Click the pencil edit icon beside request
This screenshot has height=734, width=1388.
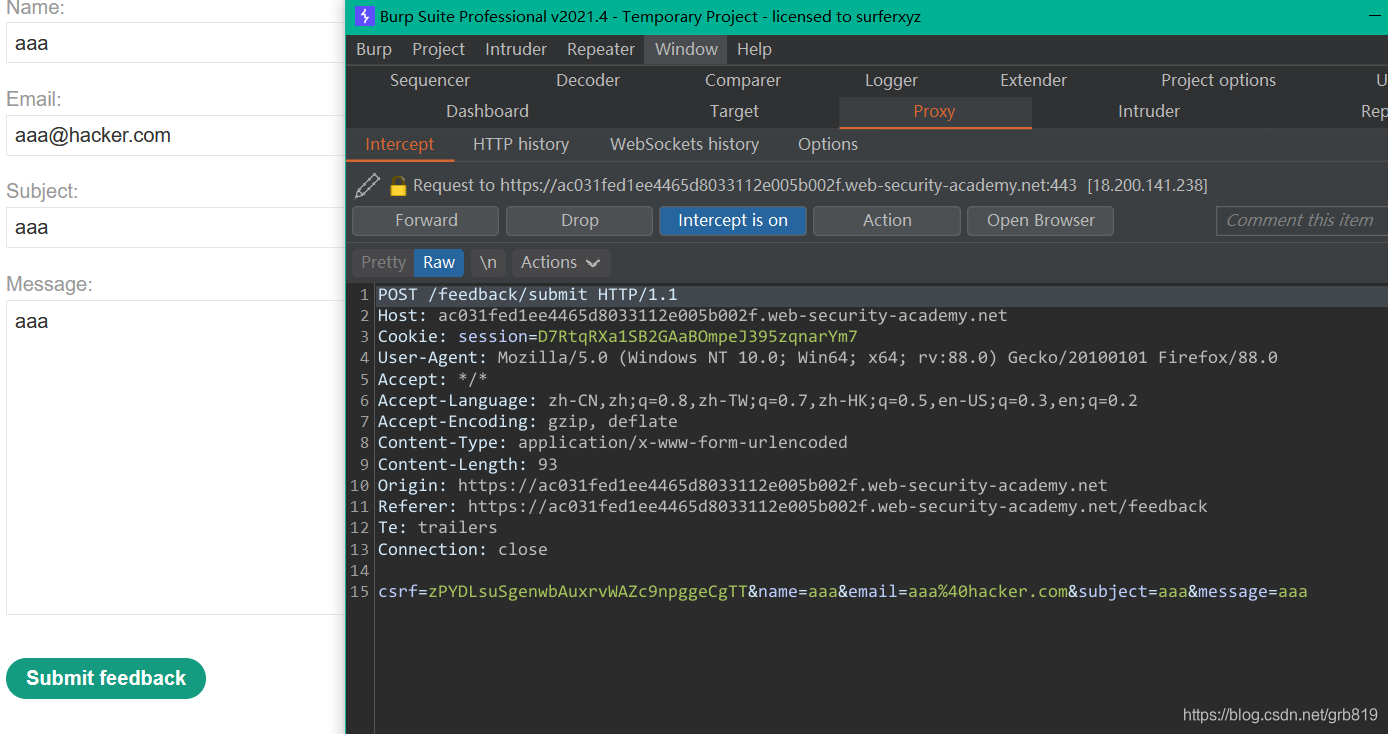[x=367, y=185]
